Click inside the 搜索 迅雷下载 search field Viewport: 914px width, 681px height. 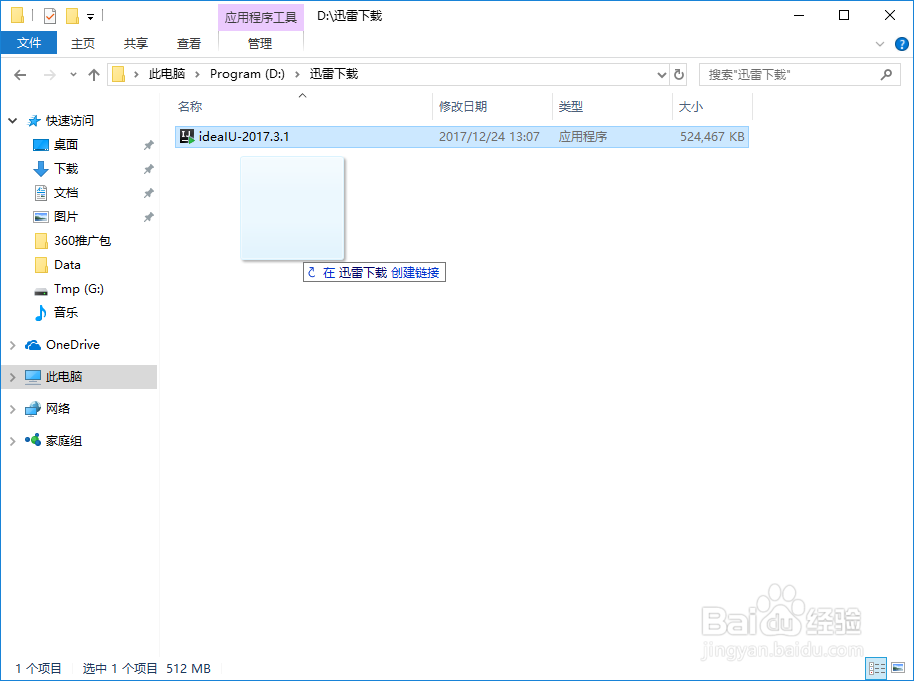(x=790, y=73)
